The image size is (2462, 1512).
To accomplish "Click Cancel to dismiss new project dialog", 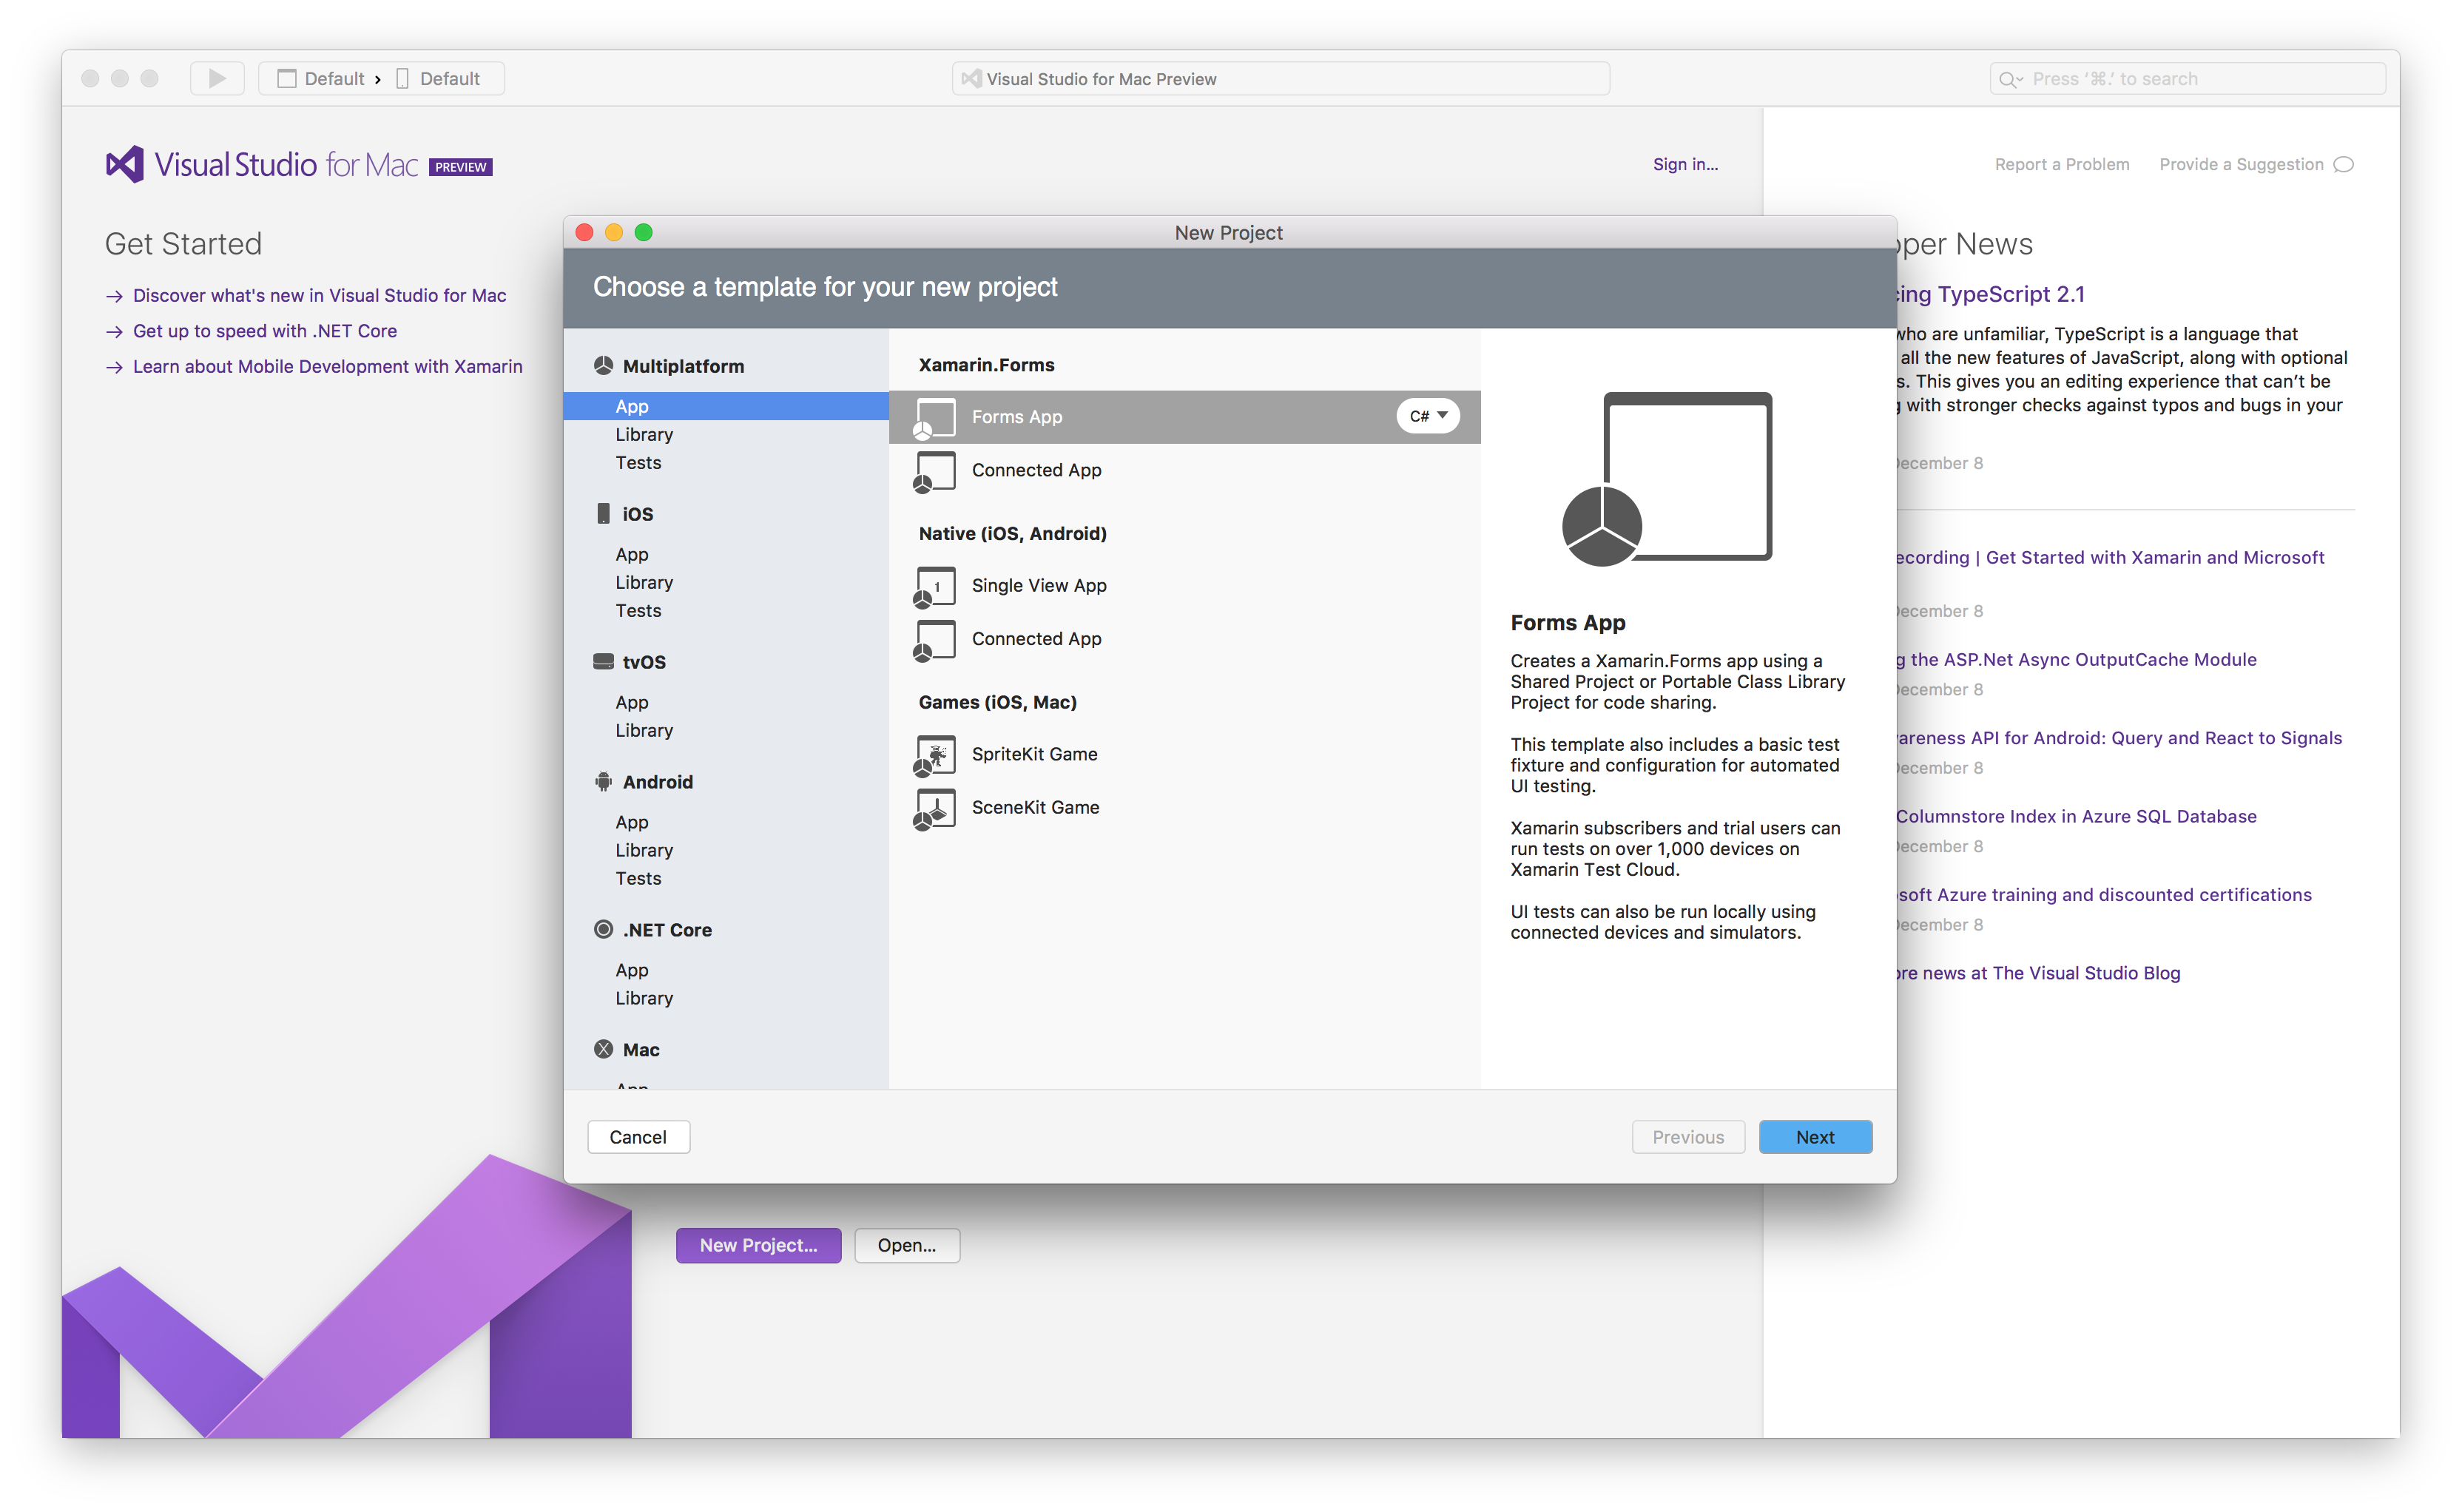I will (637, 1135).
